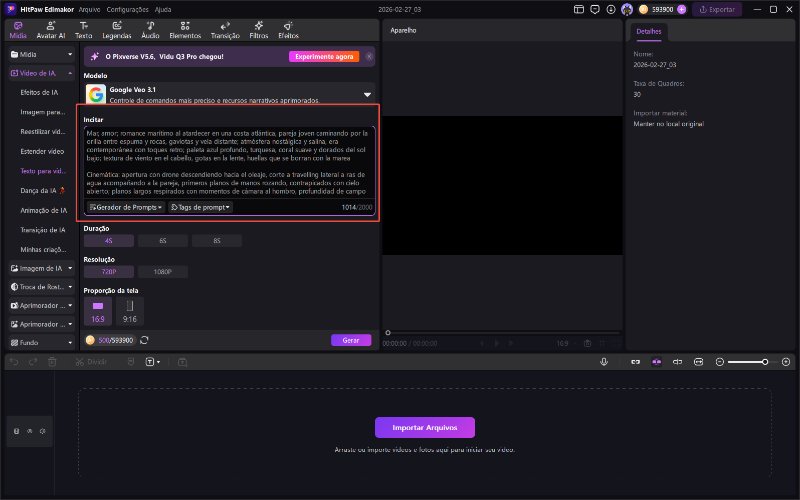Hide the timeline track visibility
Viewport: 800px width, 500px height.
pyautogui.click(x=30, y=431)
